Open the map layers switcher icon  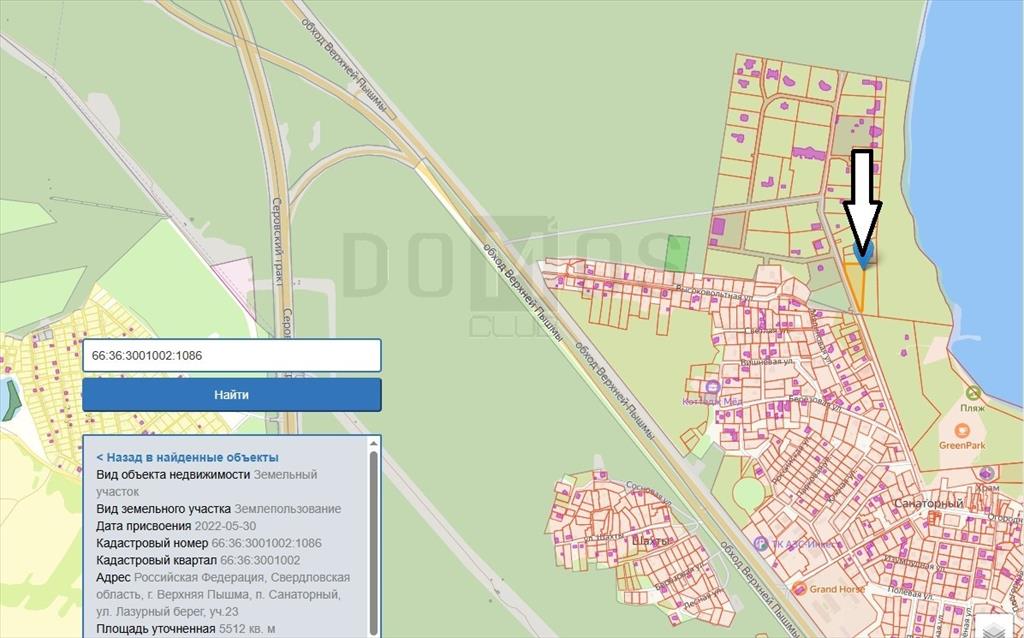click(x=996, y=627)
